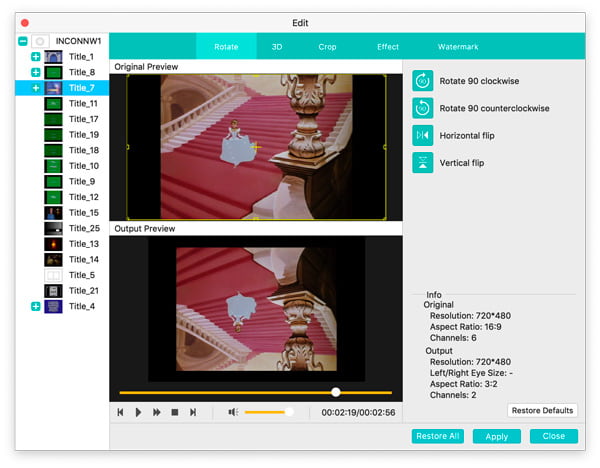Click the Title_1 thumbnail

(x=53, y=57)
